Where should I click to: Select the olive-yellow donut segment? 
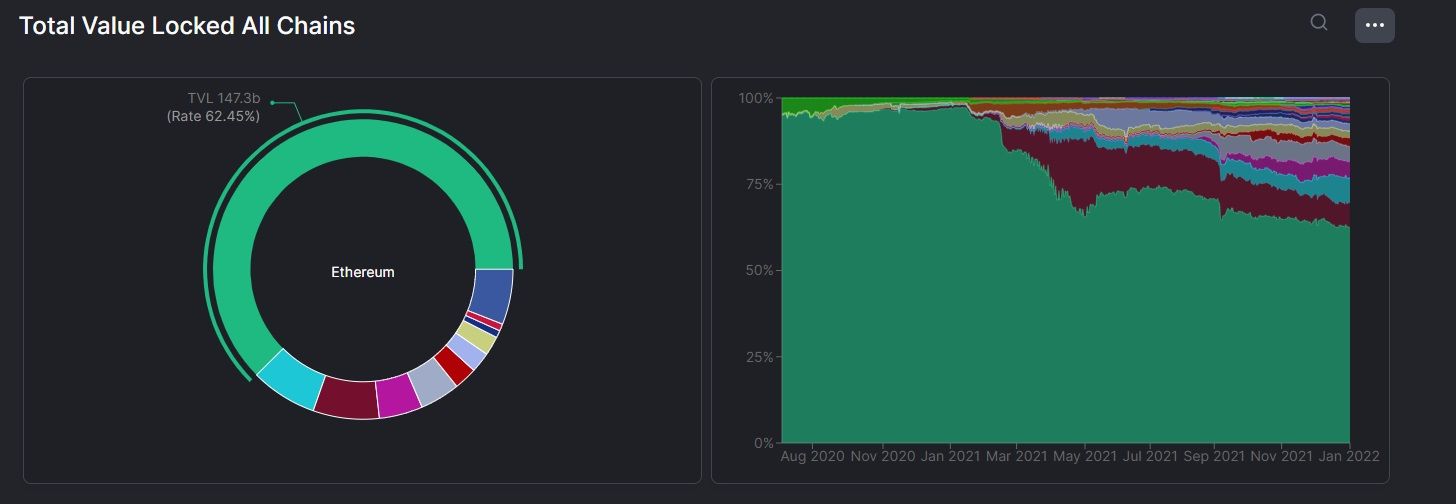point(479,338)
